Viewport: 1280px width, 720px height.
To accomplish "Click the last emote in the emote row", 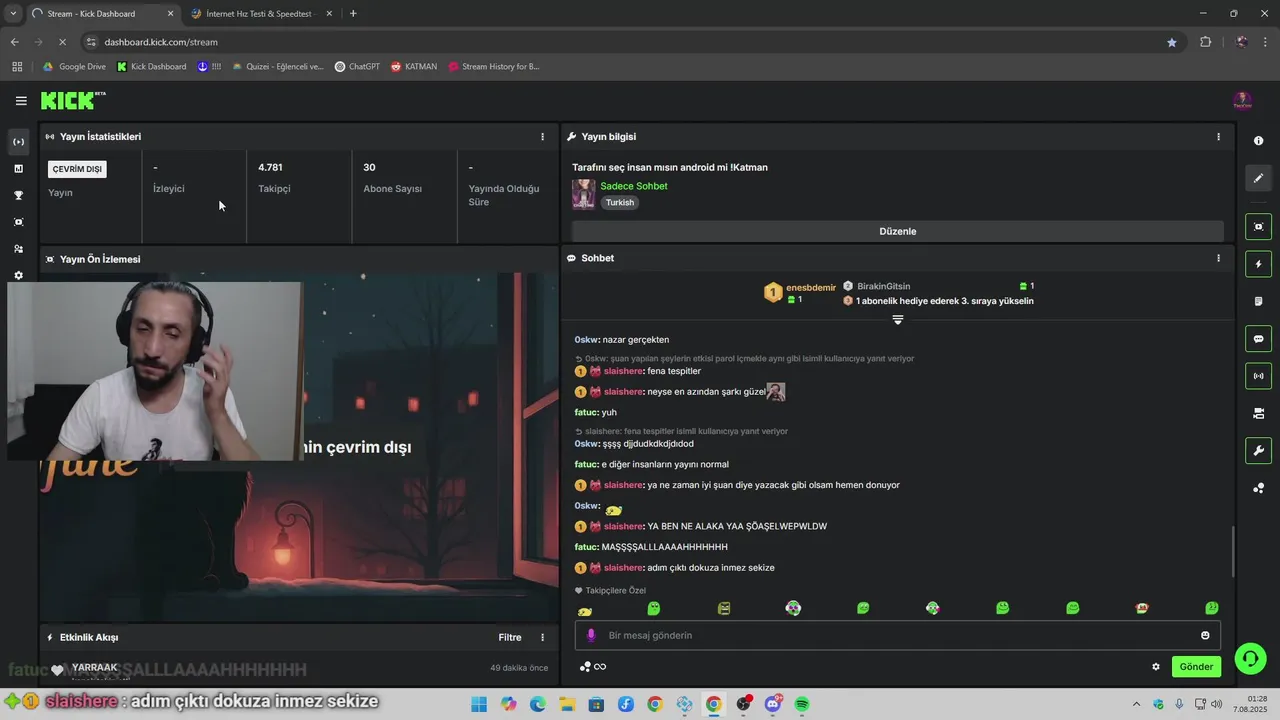I will coord(1212,608).
